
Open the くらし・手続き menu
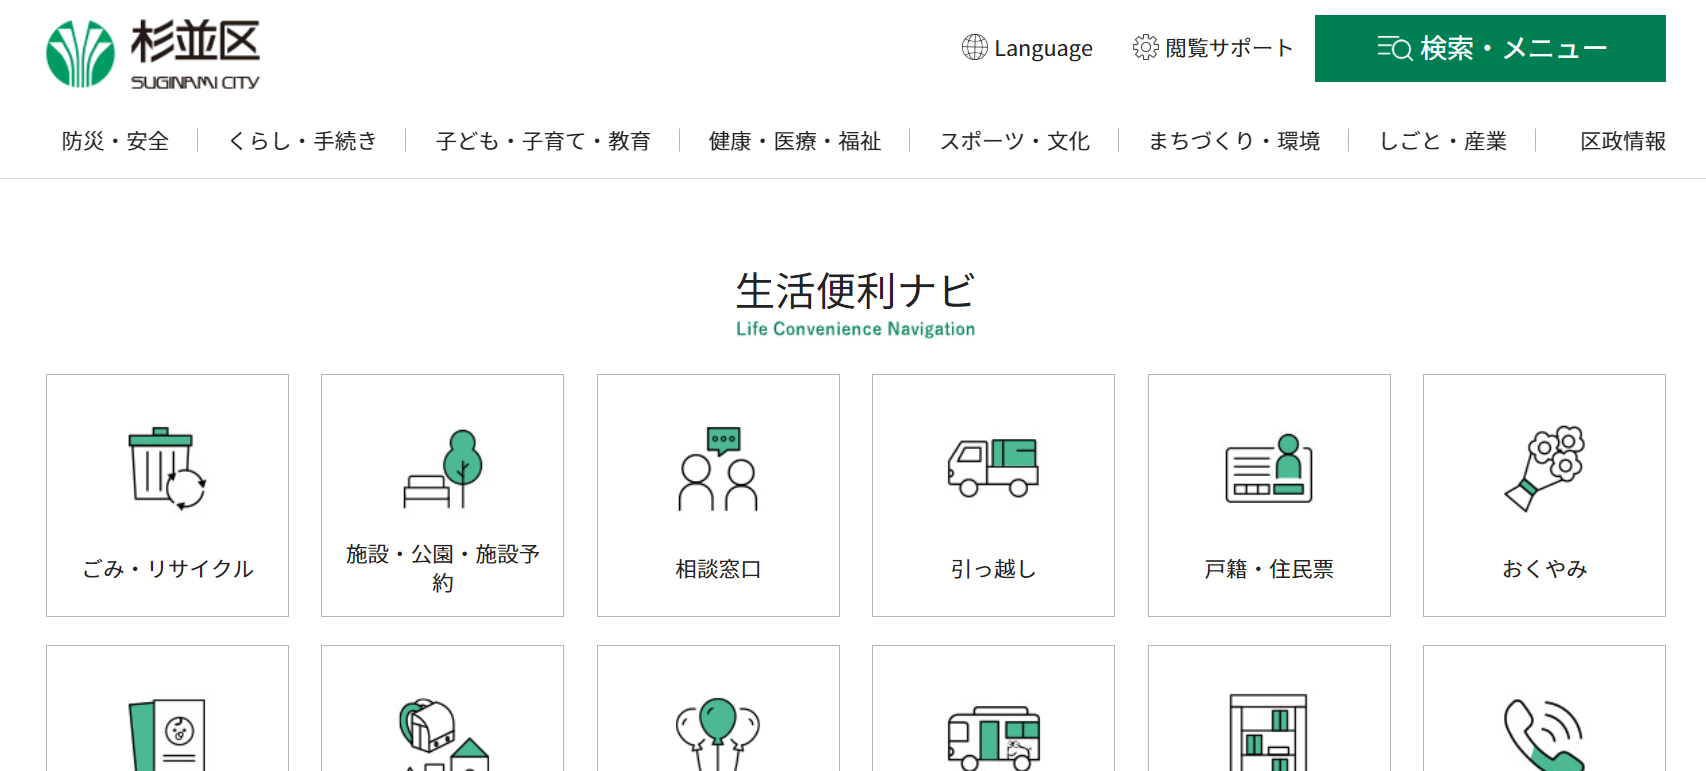302,141
